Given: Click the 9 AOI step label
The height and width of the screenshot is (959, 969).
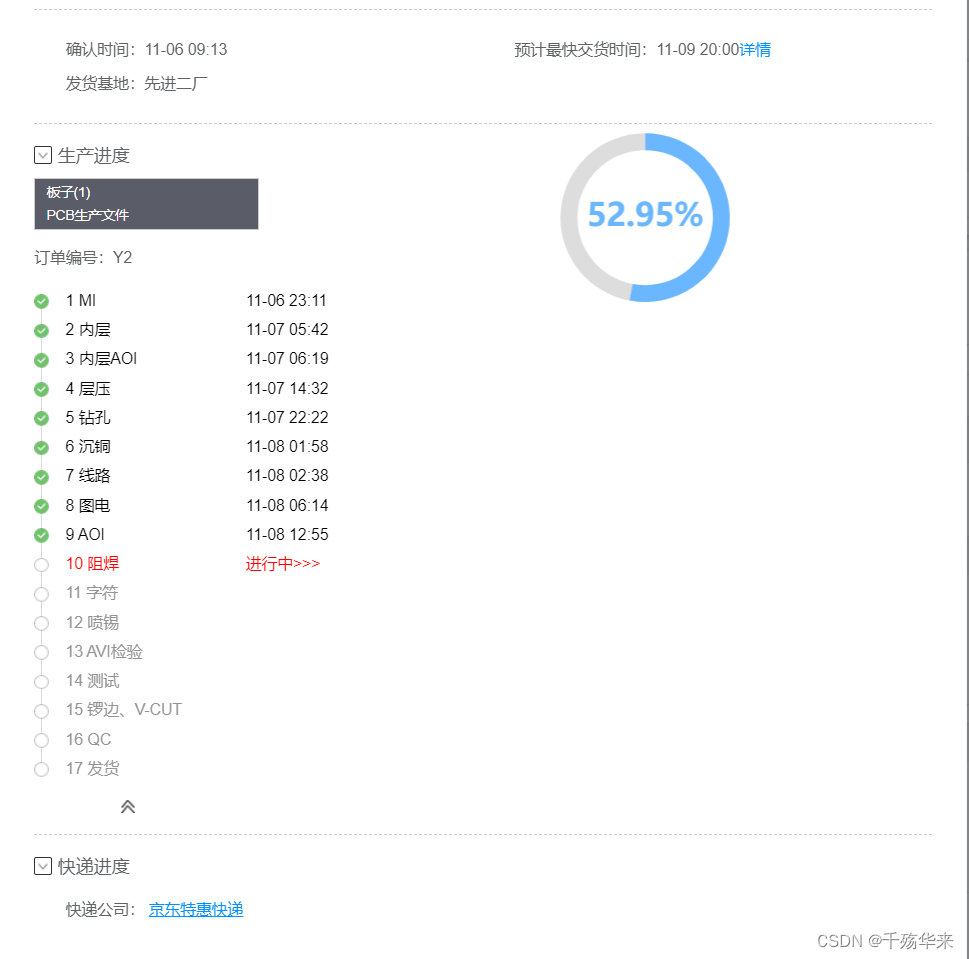Looking at the screenshot, I should click(x=85, y=534).
